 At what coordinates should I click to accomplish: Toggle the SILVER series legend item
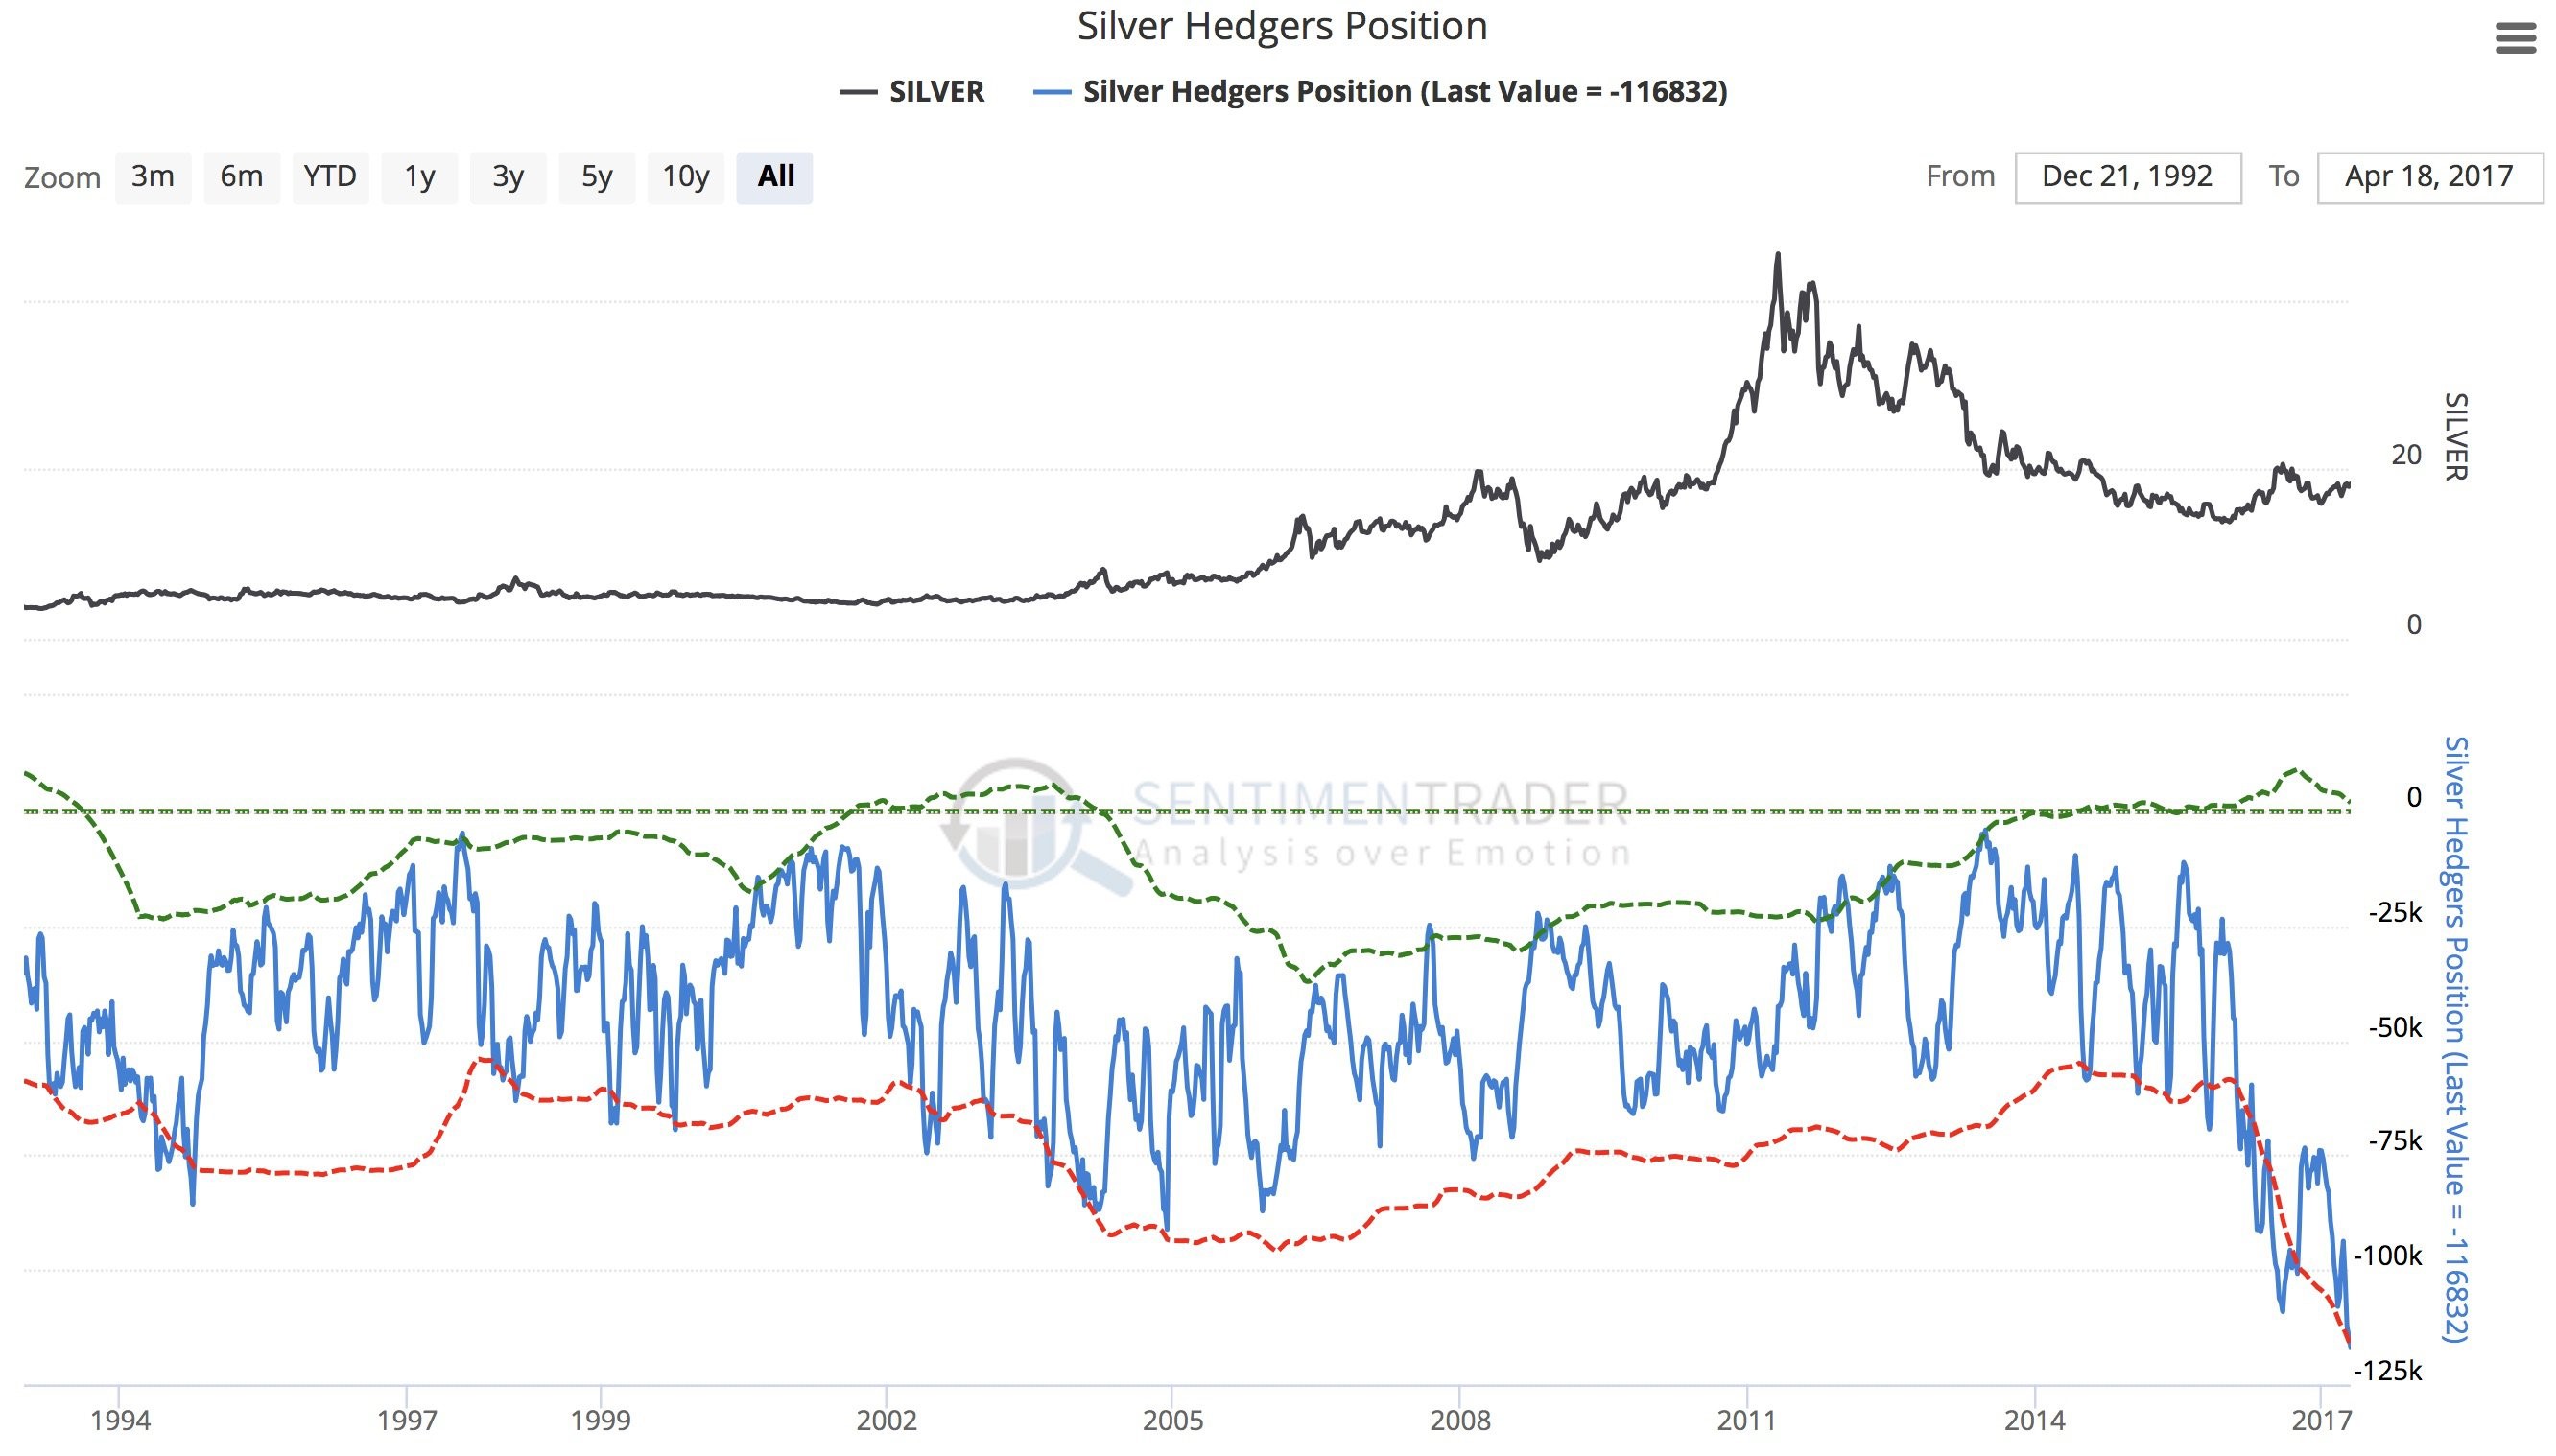(936, 92)
